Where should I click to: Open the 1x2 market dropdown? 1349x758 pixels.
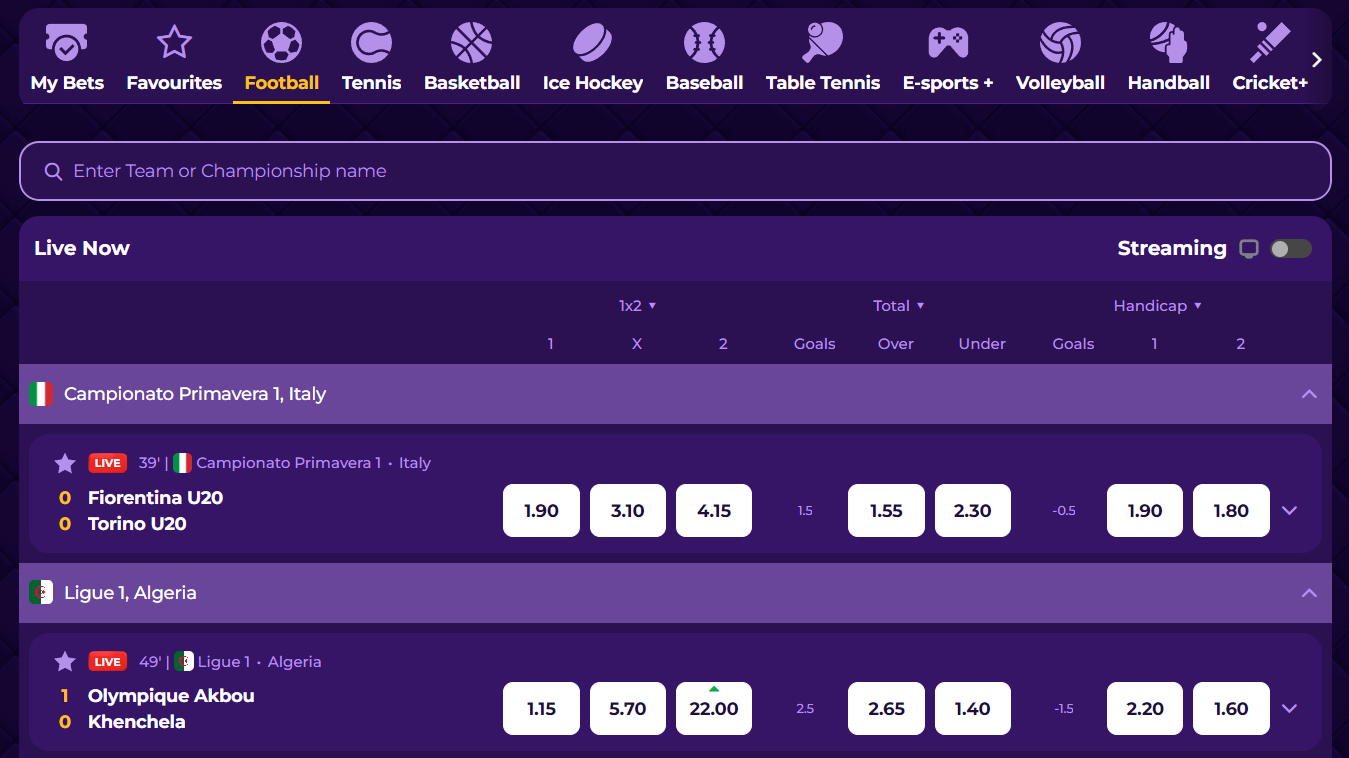[637, 306]
